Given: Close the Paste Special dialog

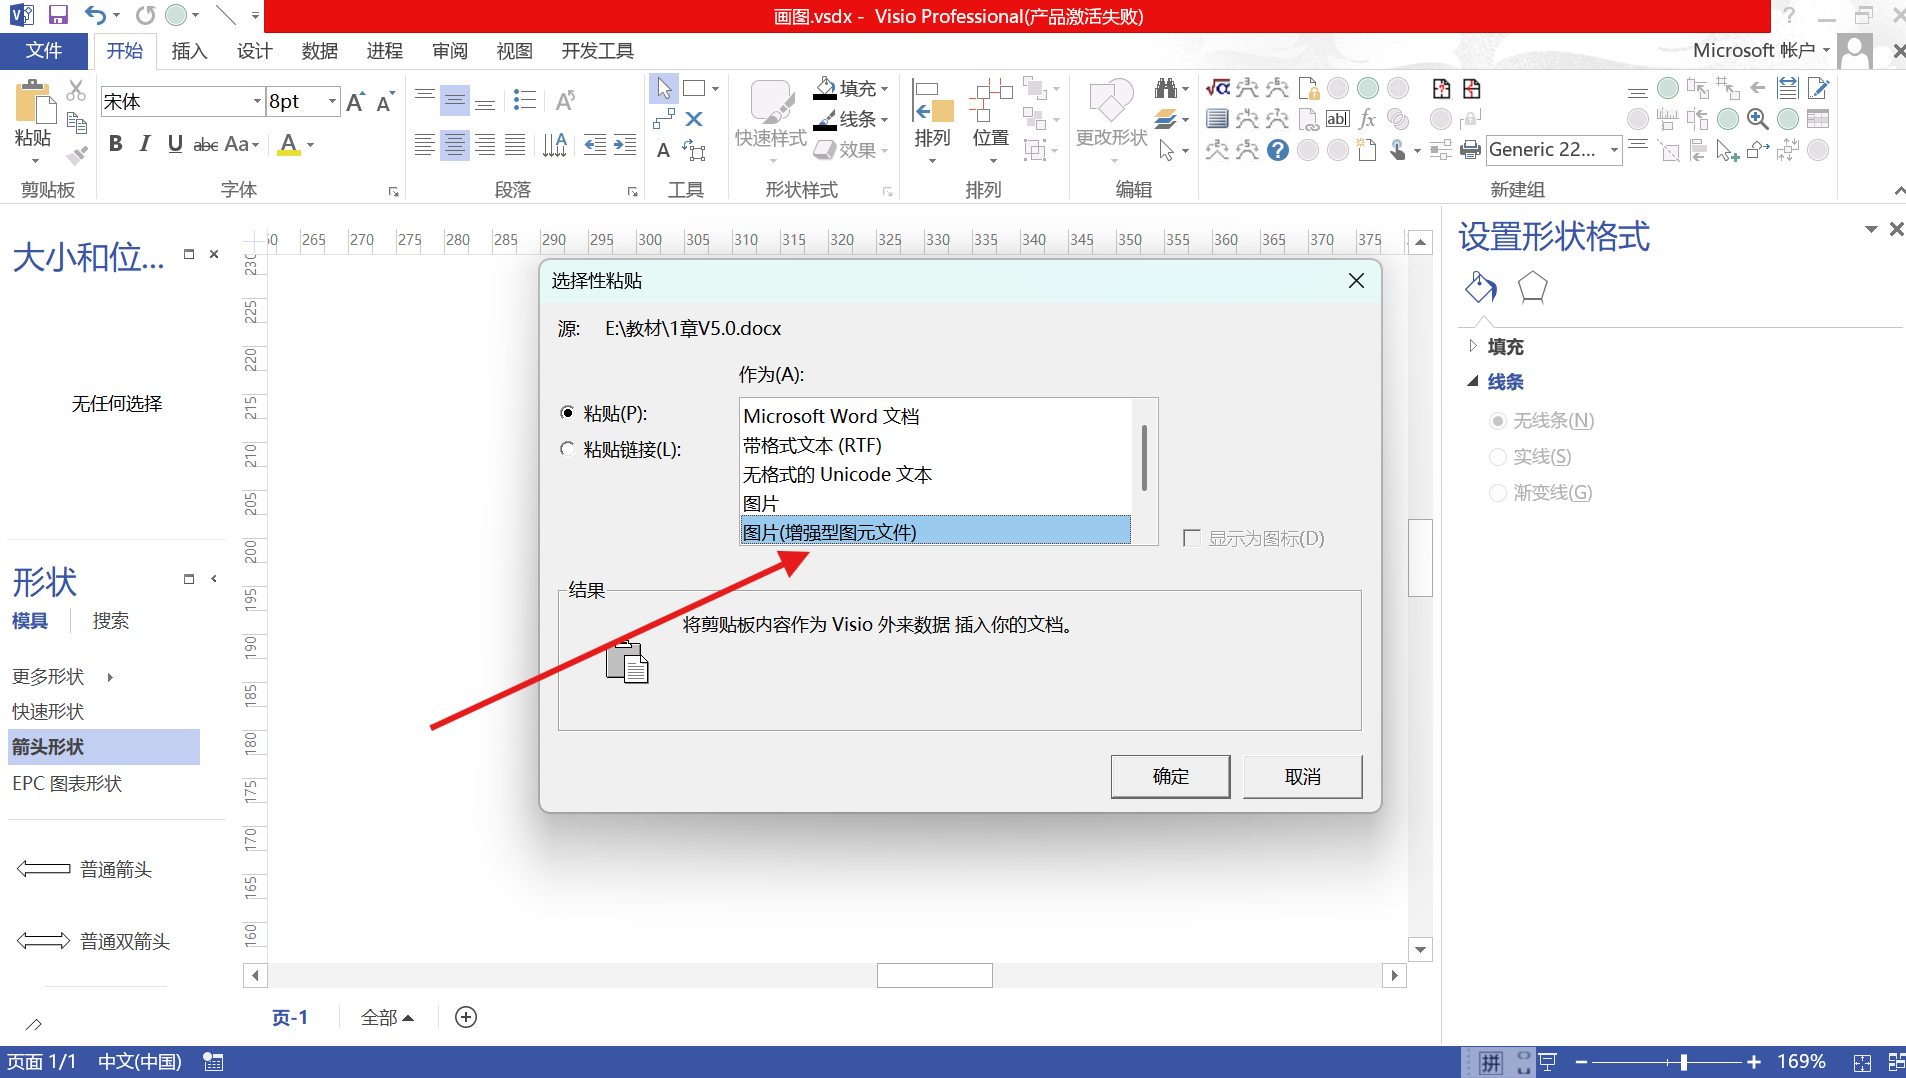Looking at the screenshot, I should [1356, 281].
